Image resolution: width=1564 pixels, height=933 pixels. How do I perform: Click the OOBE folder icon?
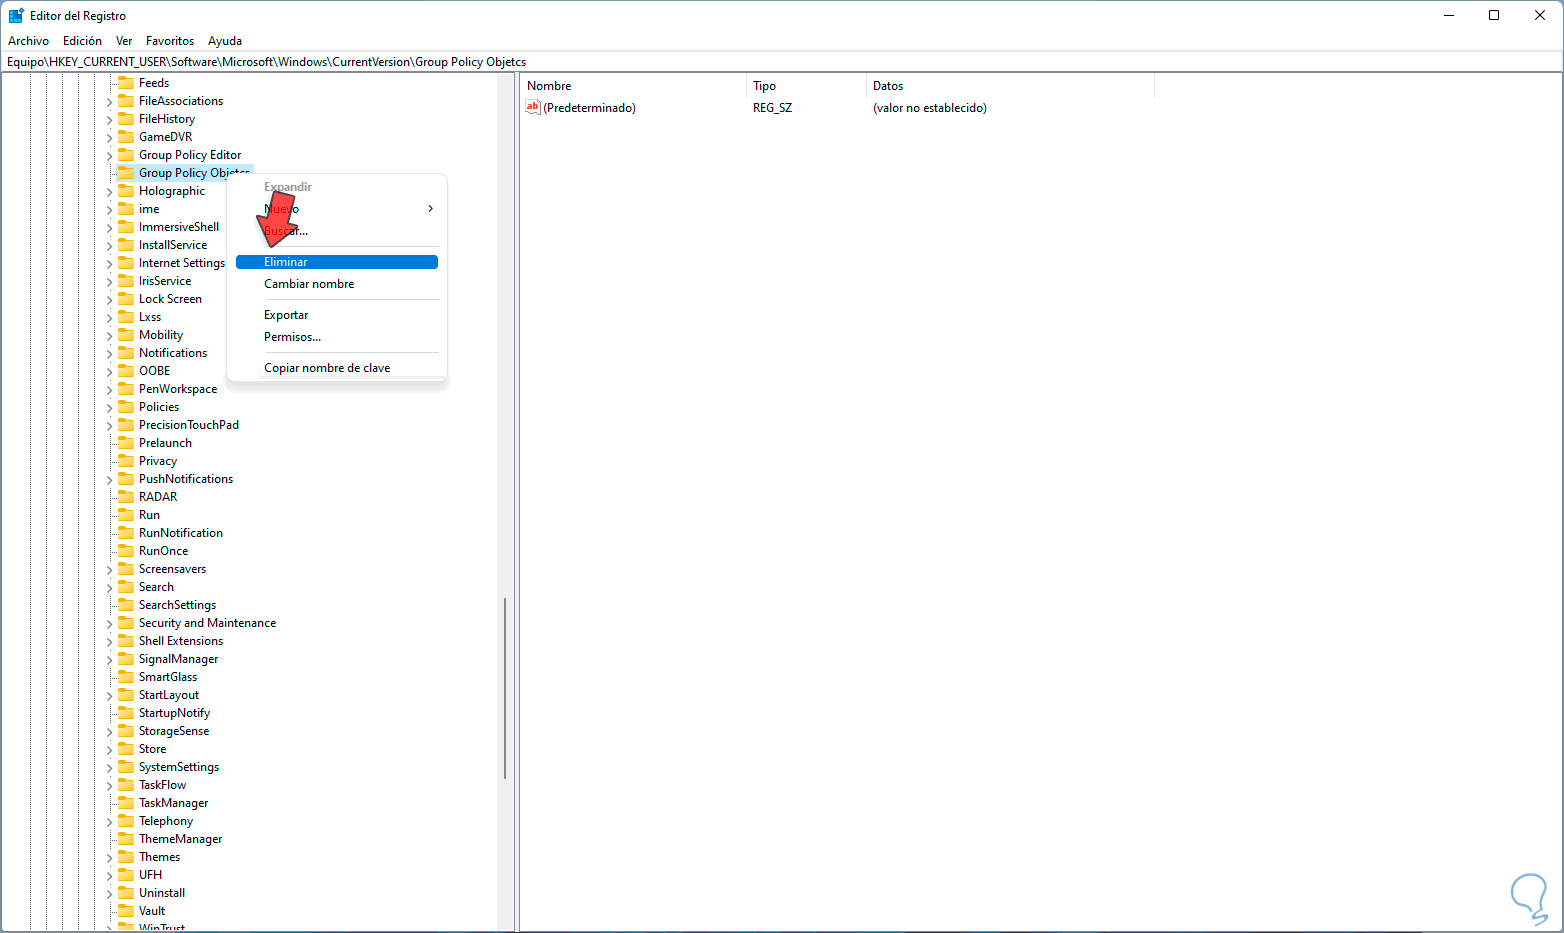point(126,371)
